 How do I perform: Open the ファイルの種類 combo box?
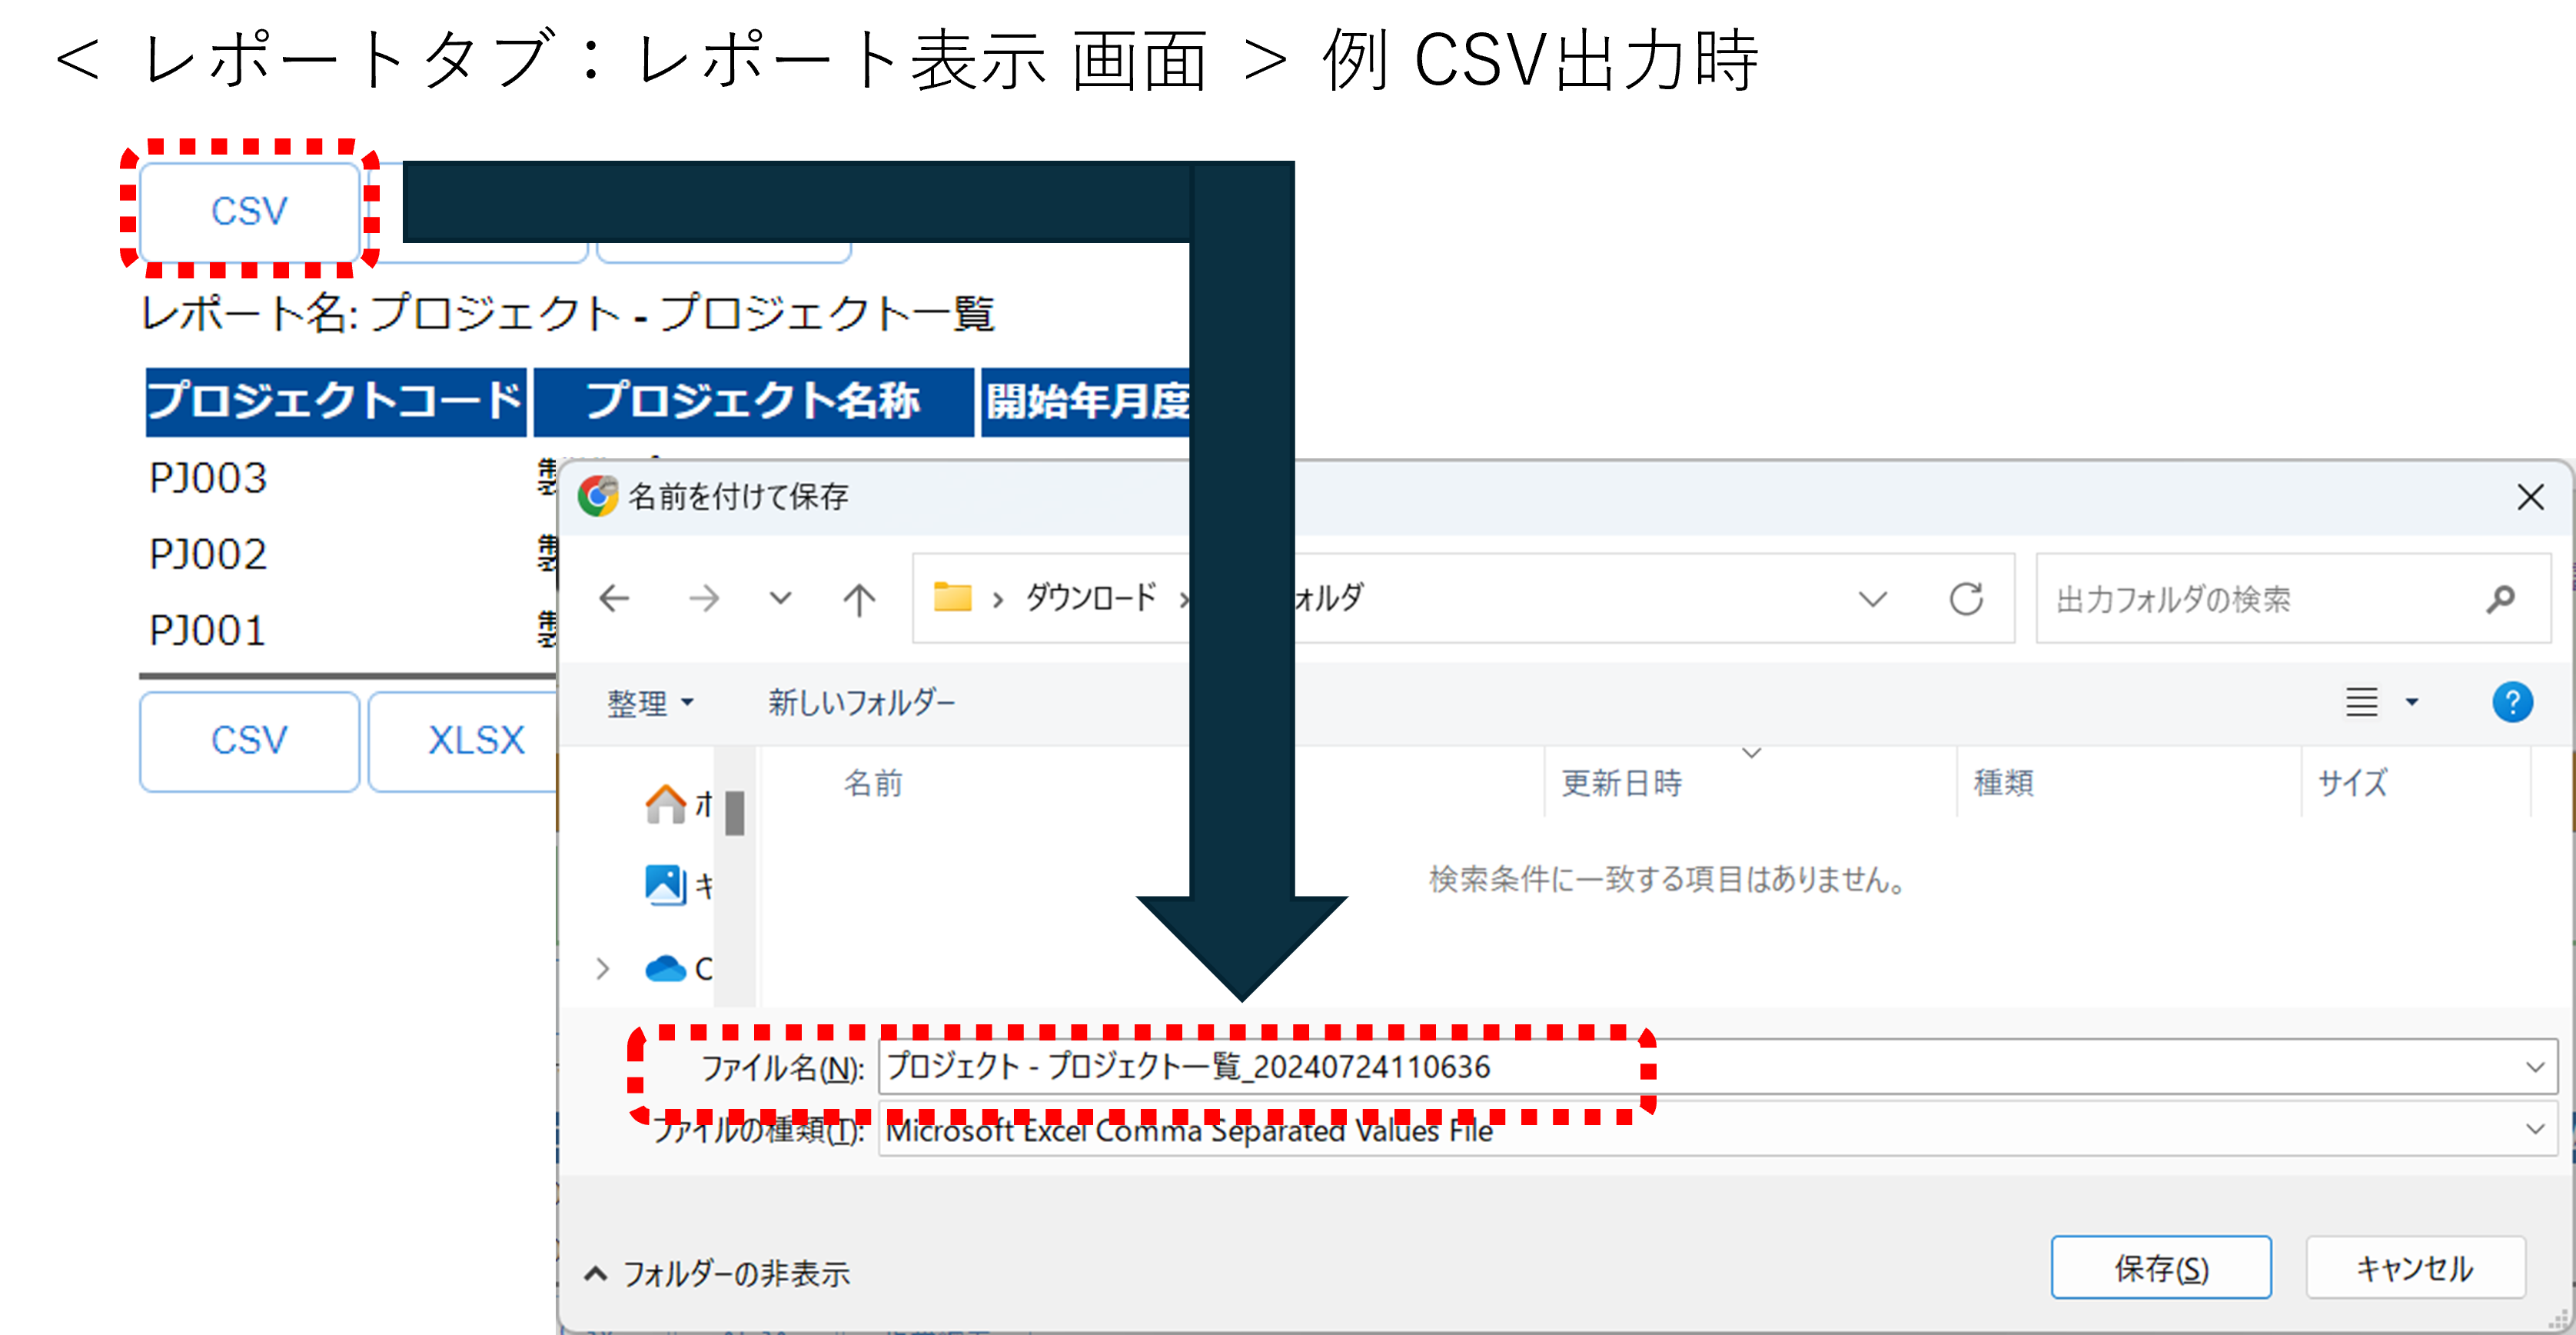click(x=1718, y=1129)
